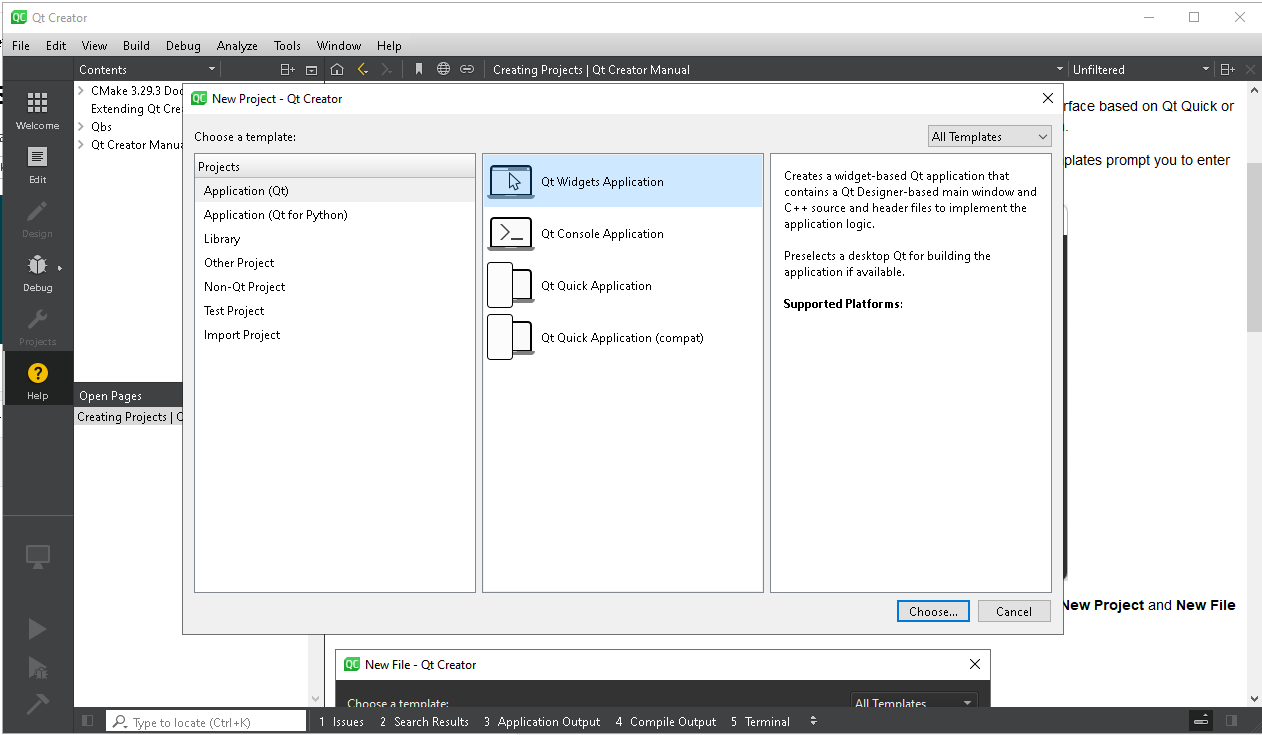Screen dimensions: 1262x735
Task: Pick the Qt Quick Application template
Action: 622,285
